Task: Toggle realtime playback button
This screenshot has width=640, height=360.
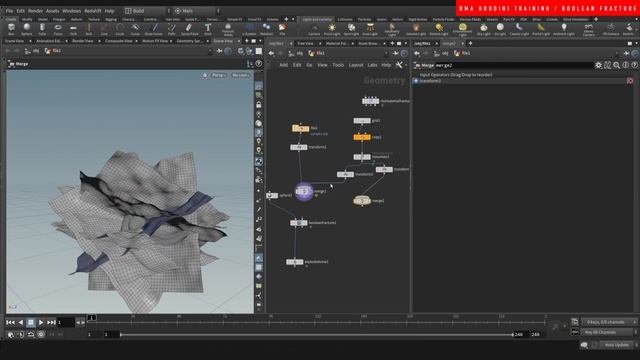Action: [x=41, y=334]
